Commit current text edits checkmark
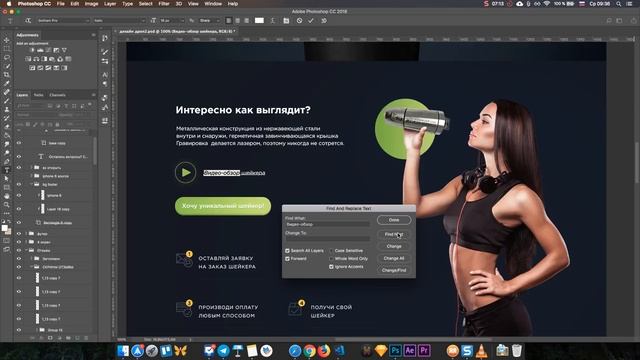Image resolution: width=640 pixels, height=360 pixels. 311,20
